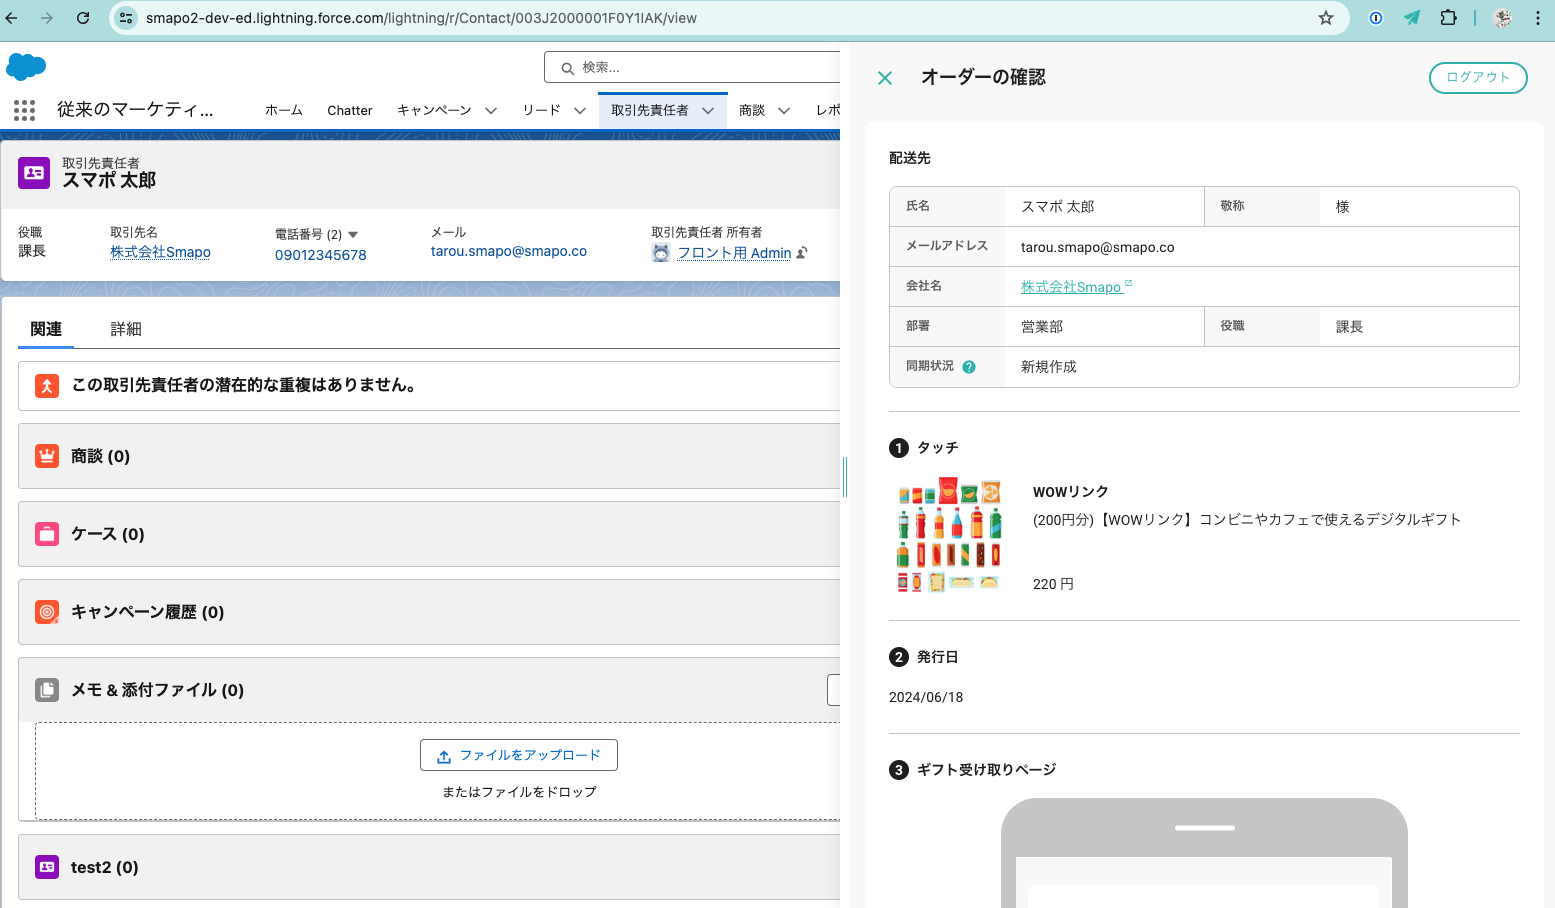Expand the 取引先責任者 tab chevron
The height and width of the screenshot is (908, 1555).
[x=708, y=111]
